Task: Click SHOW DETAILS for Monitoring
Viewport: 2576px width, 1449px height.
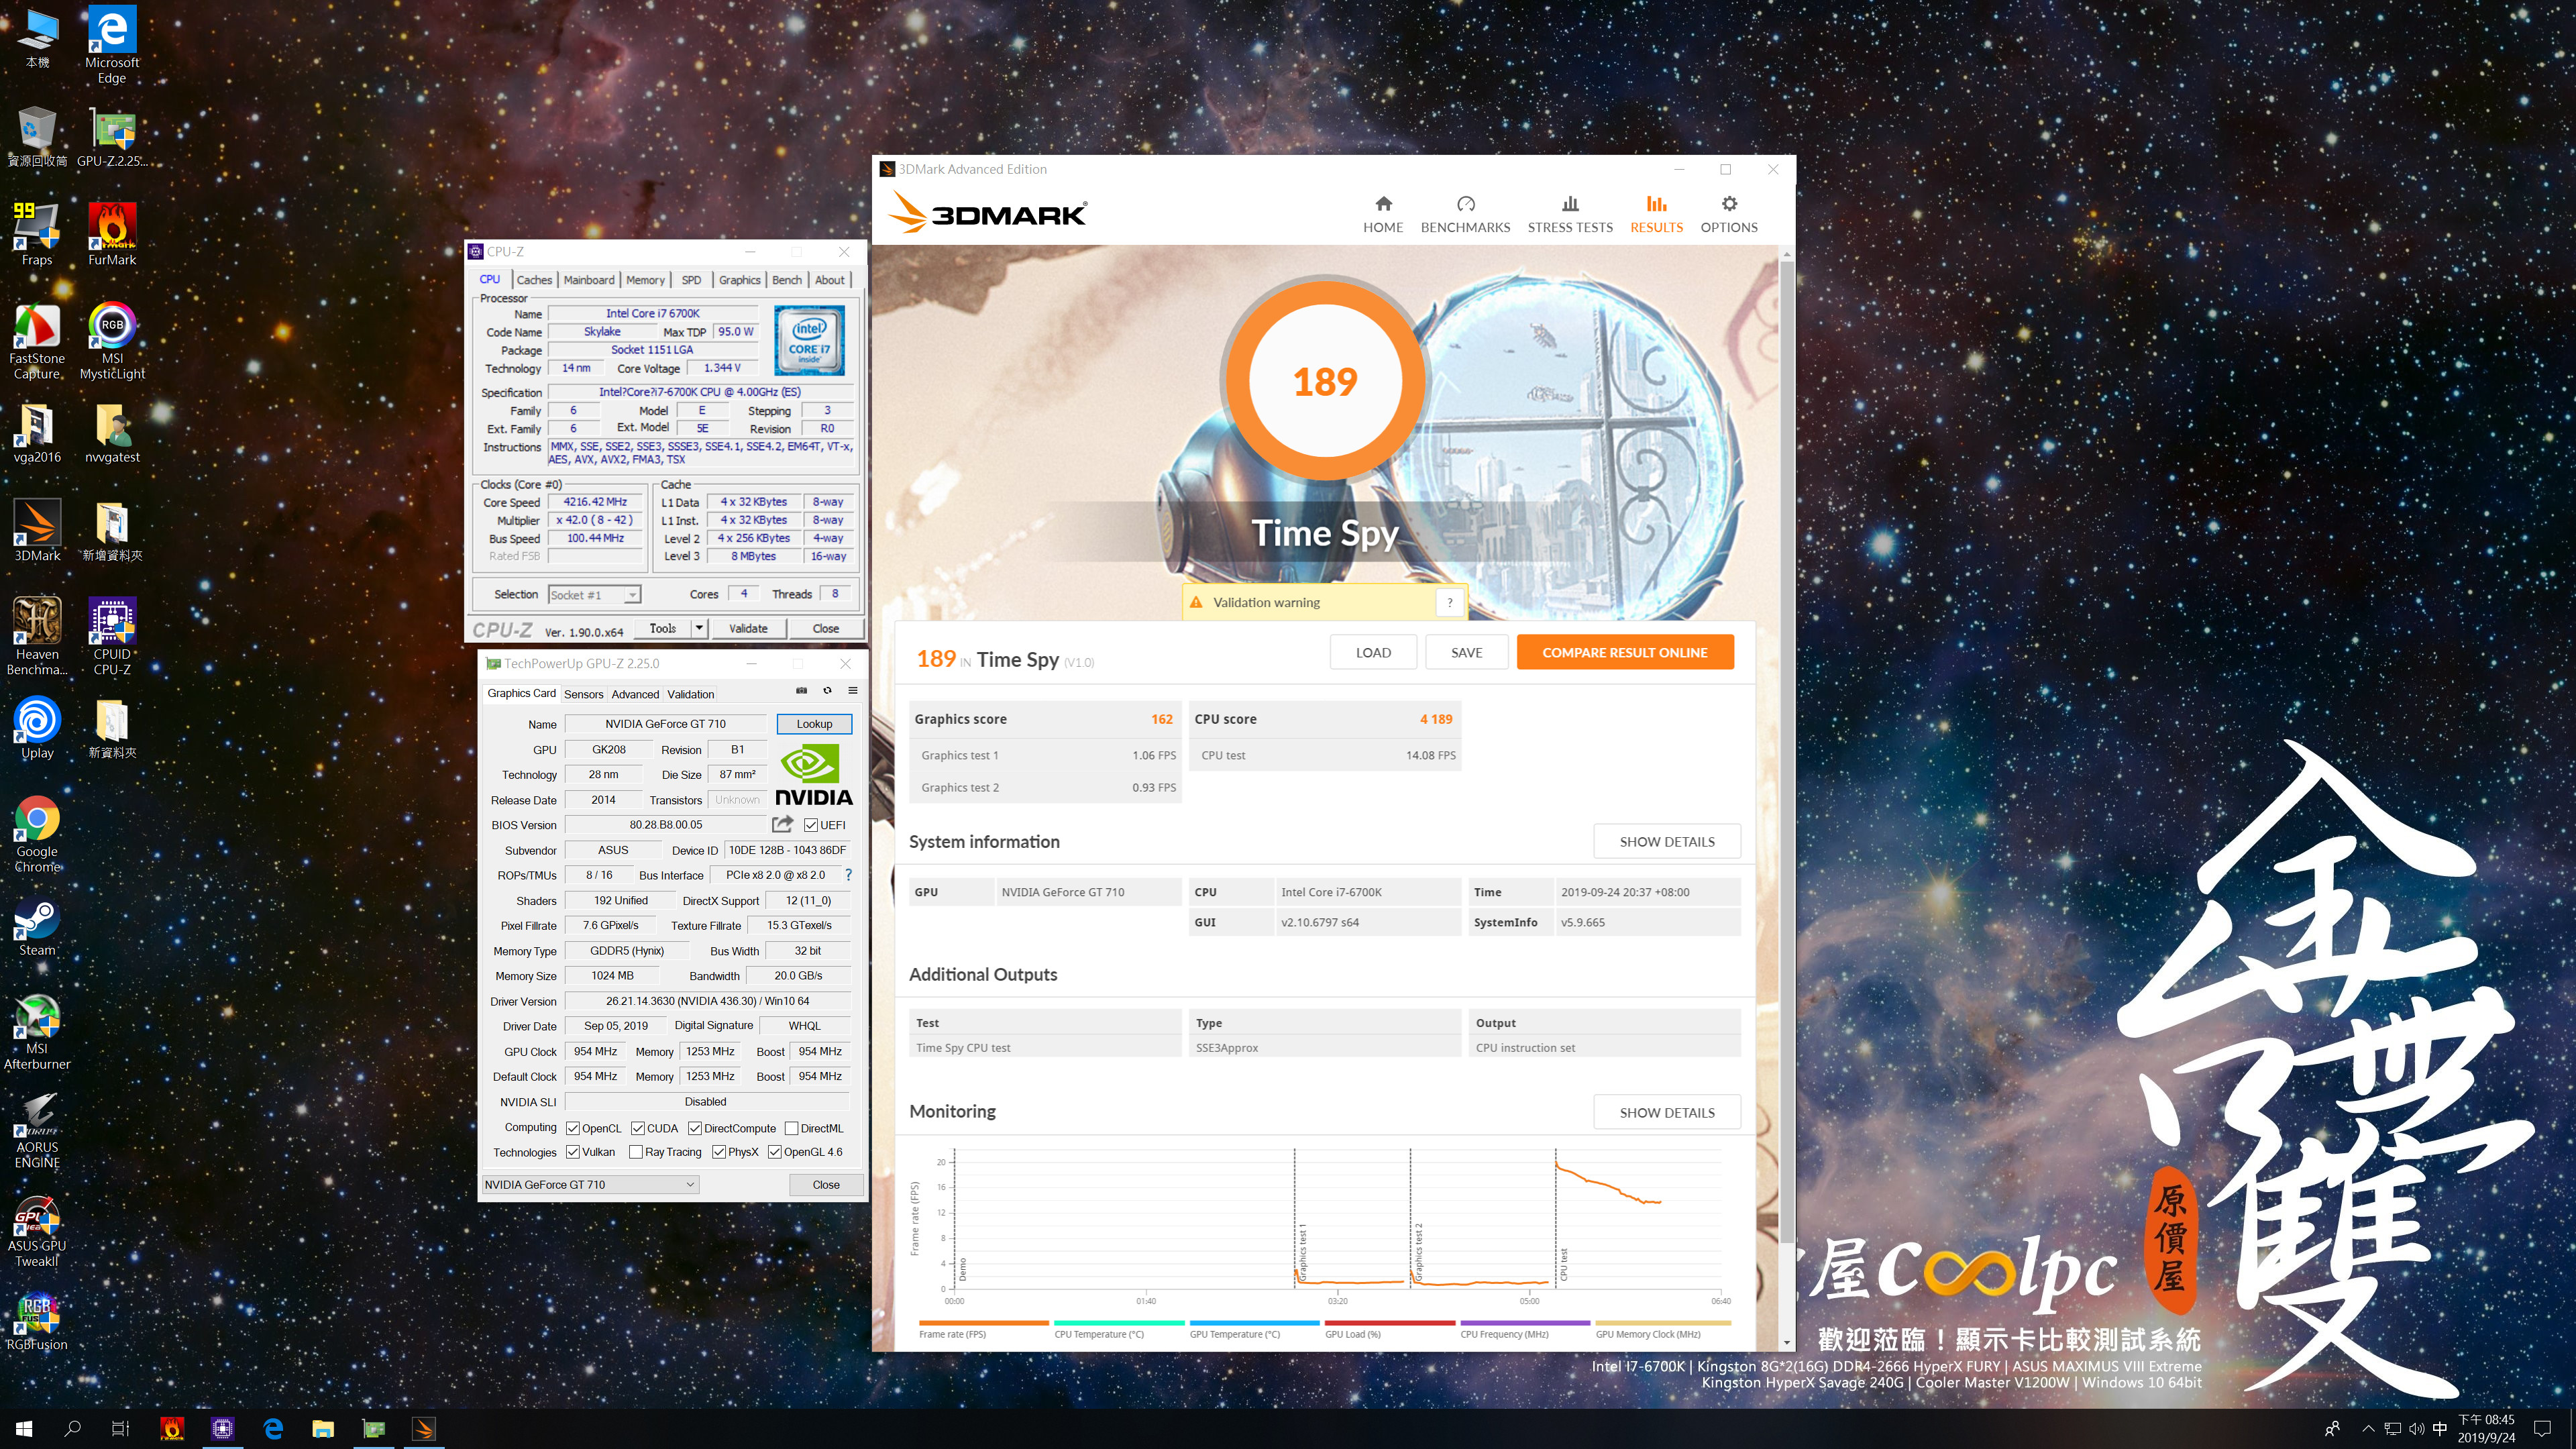Action: [x=1667, y=1112]
